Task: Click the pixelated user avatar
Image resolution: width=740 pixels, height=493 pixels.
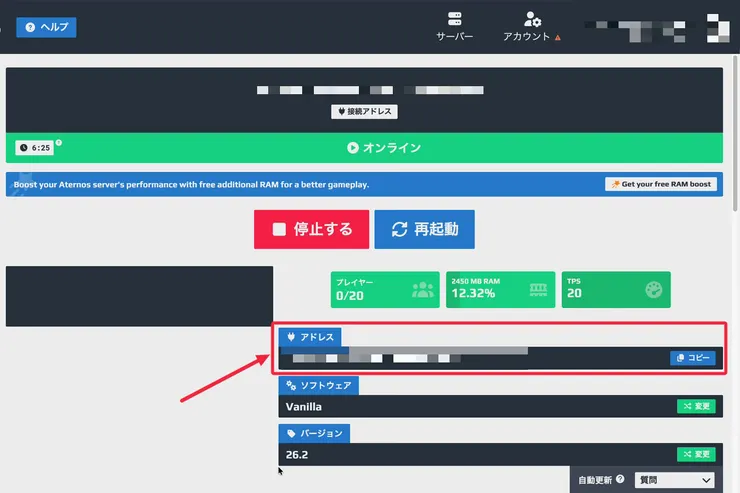Action: [x=717, y=28]
